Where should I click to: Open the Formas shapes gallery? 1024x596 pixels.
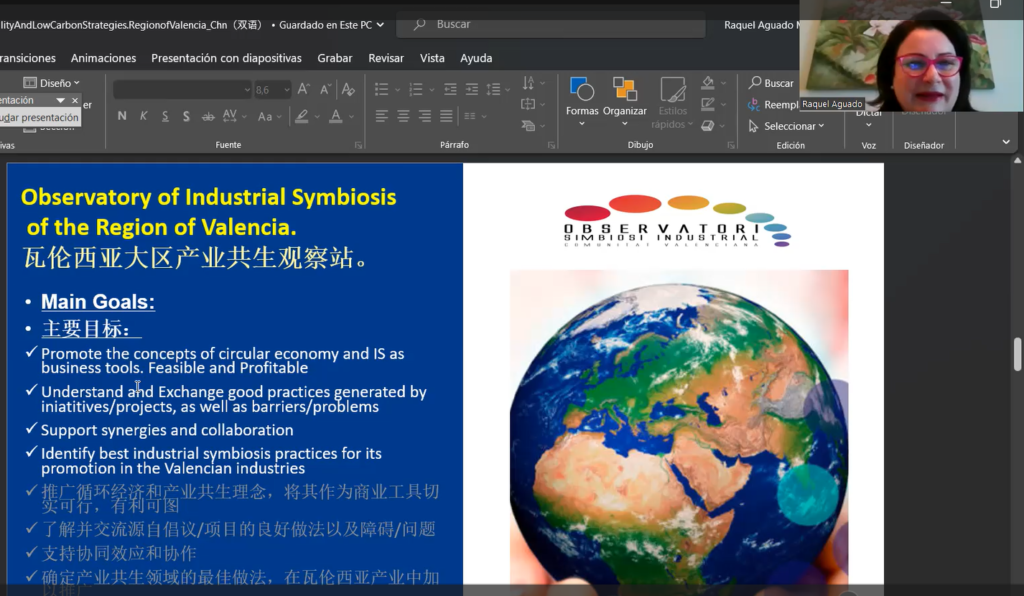(x=582, y=99)
